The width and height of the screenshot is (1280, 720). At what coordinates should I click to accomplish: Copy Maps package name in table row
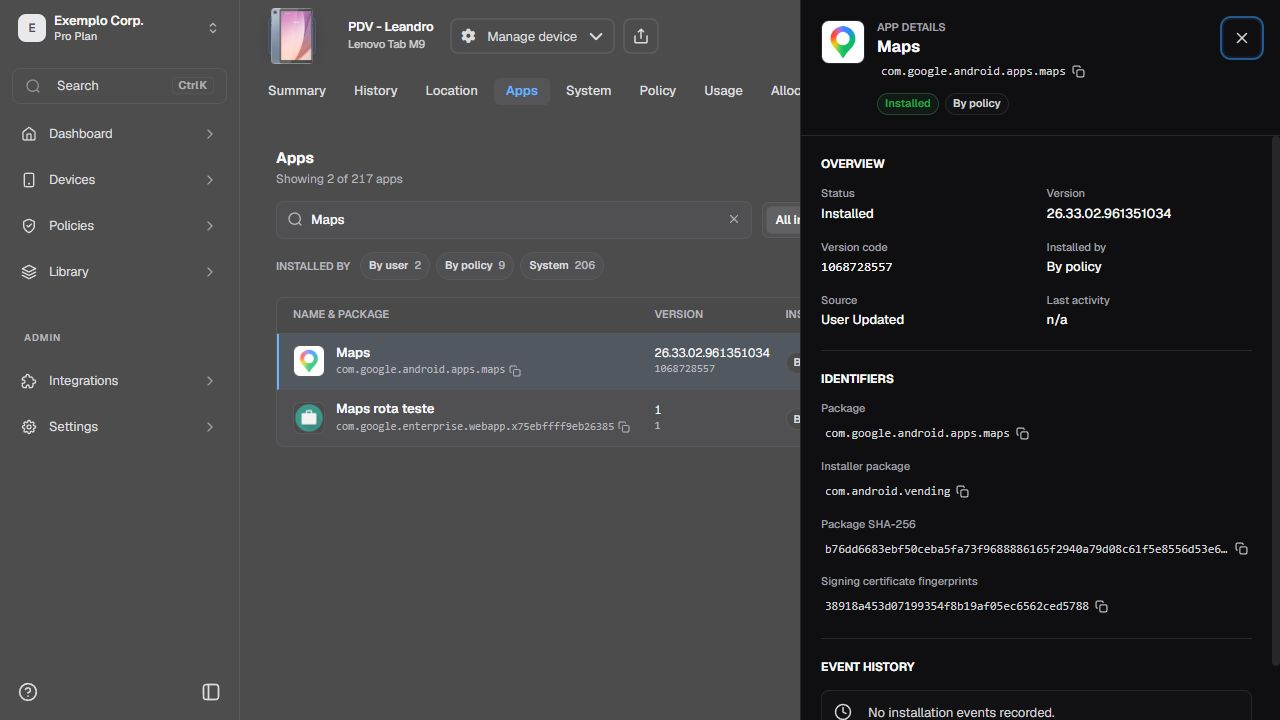(515, 371)
